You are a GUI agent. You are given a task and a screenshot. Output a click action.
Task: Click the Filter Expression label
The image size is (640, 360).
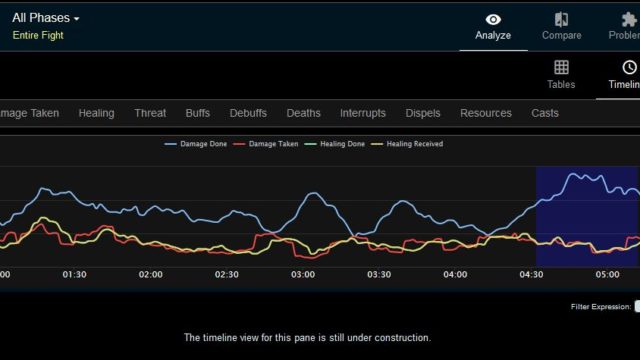601,307
